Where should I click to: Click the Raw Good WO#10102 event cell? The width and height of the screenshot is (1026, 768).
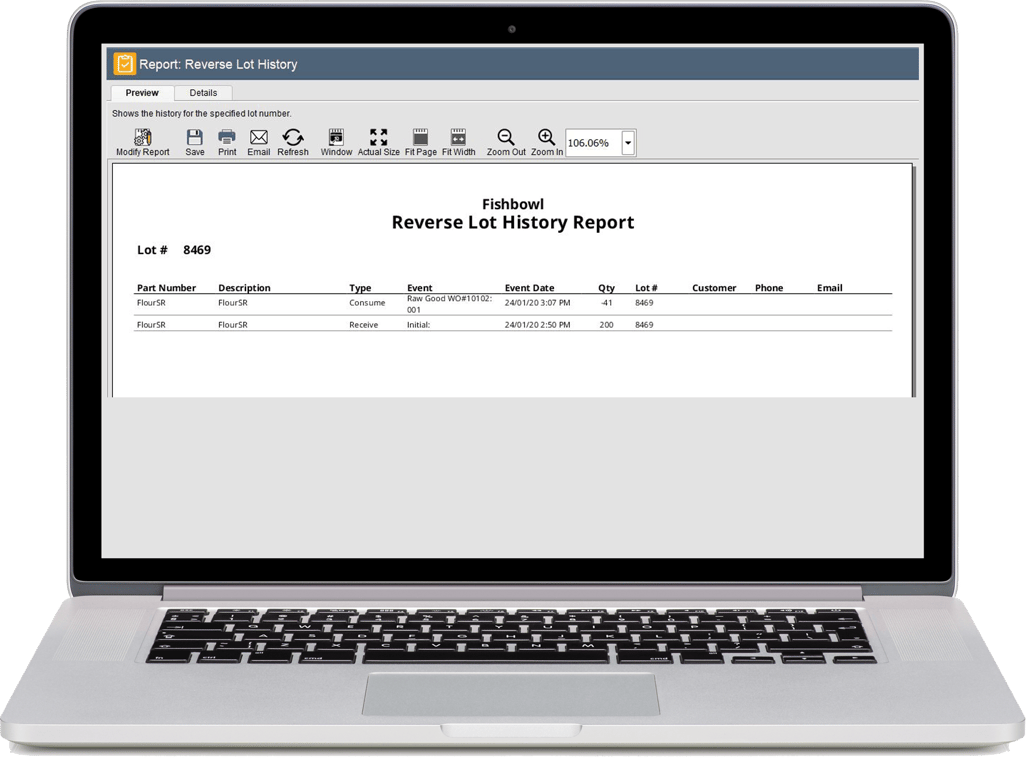[449, 304]
